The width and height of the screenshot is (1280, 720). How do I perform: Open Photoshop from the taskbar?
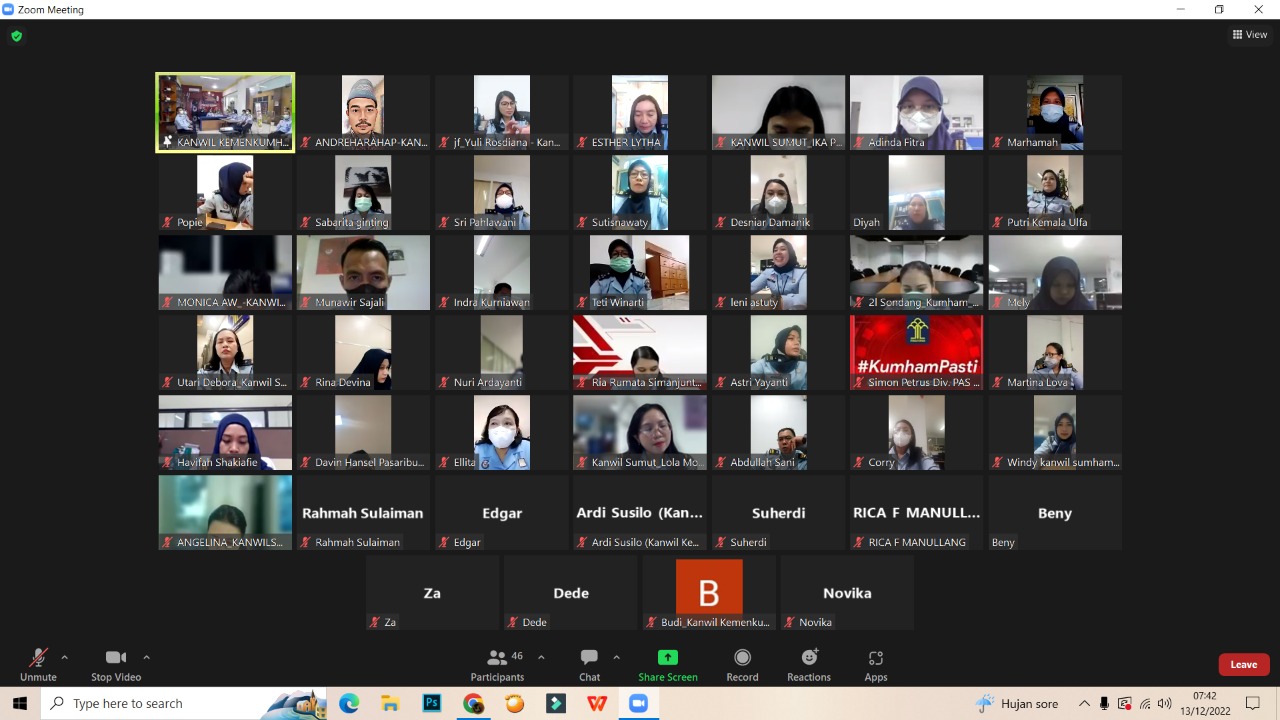(432, 704)
